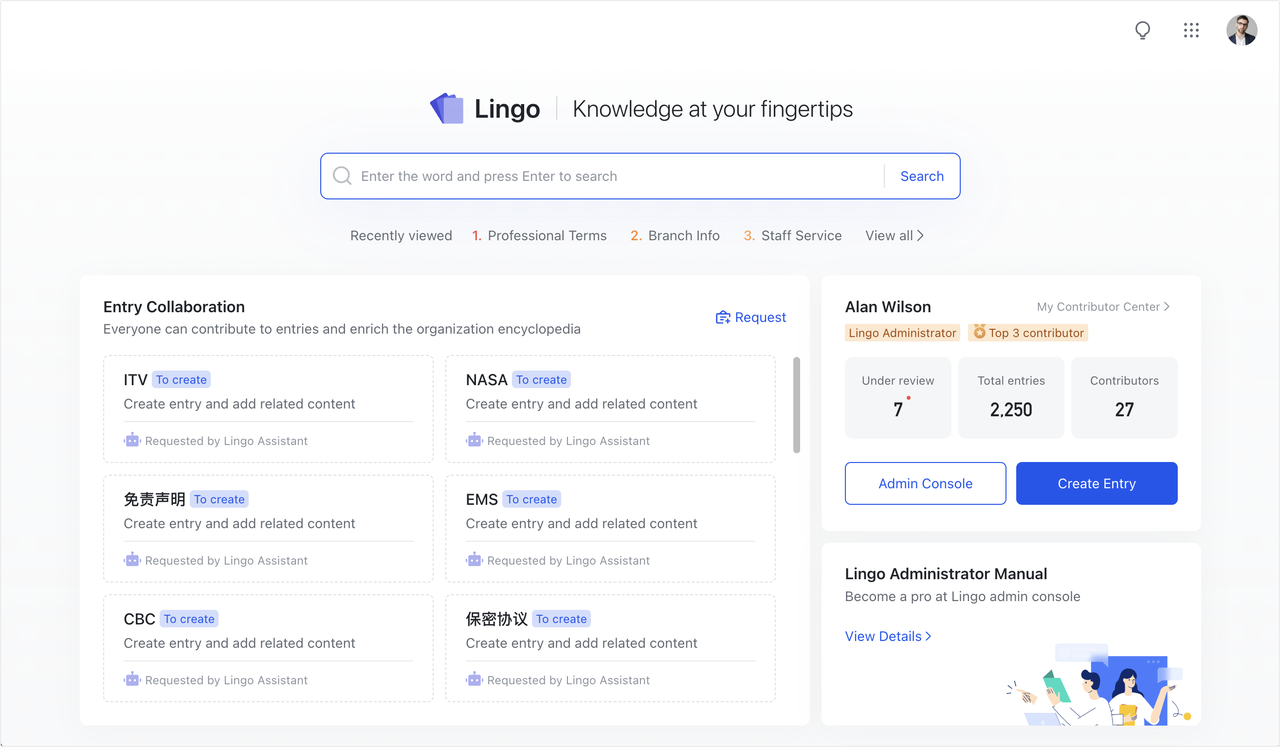Open the Admin Console
Image resolution: width=1280 pixels, height=747 pixels.
click(x=925, y=483)
